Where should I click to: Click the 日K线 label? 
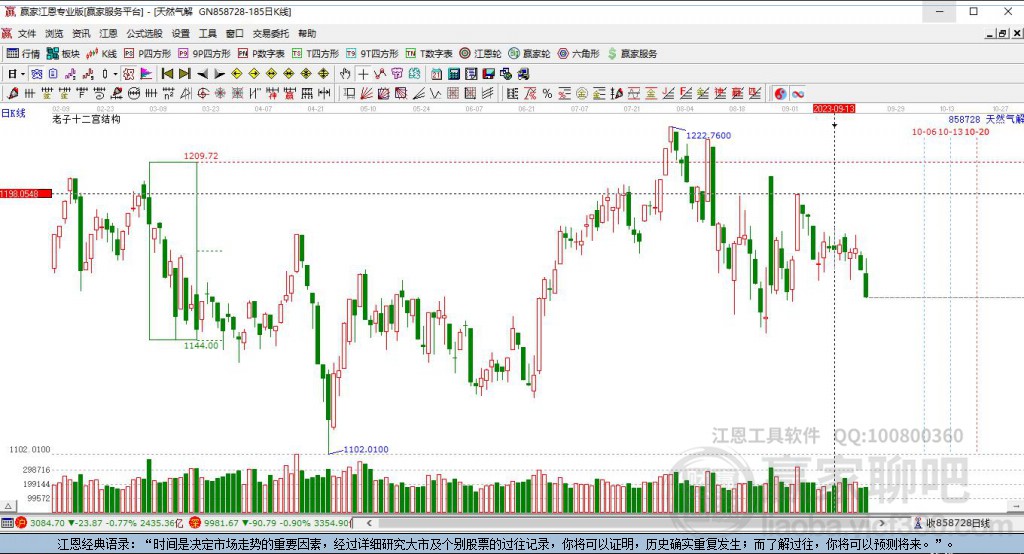coord(13,113)
